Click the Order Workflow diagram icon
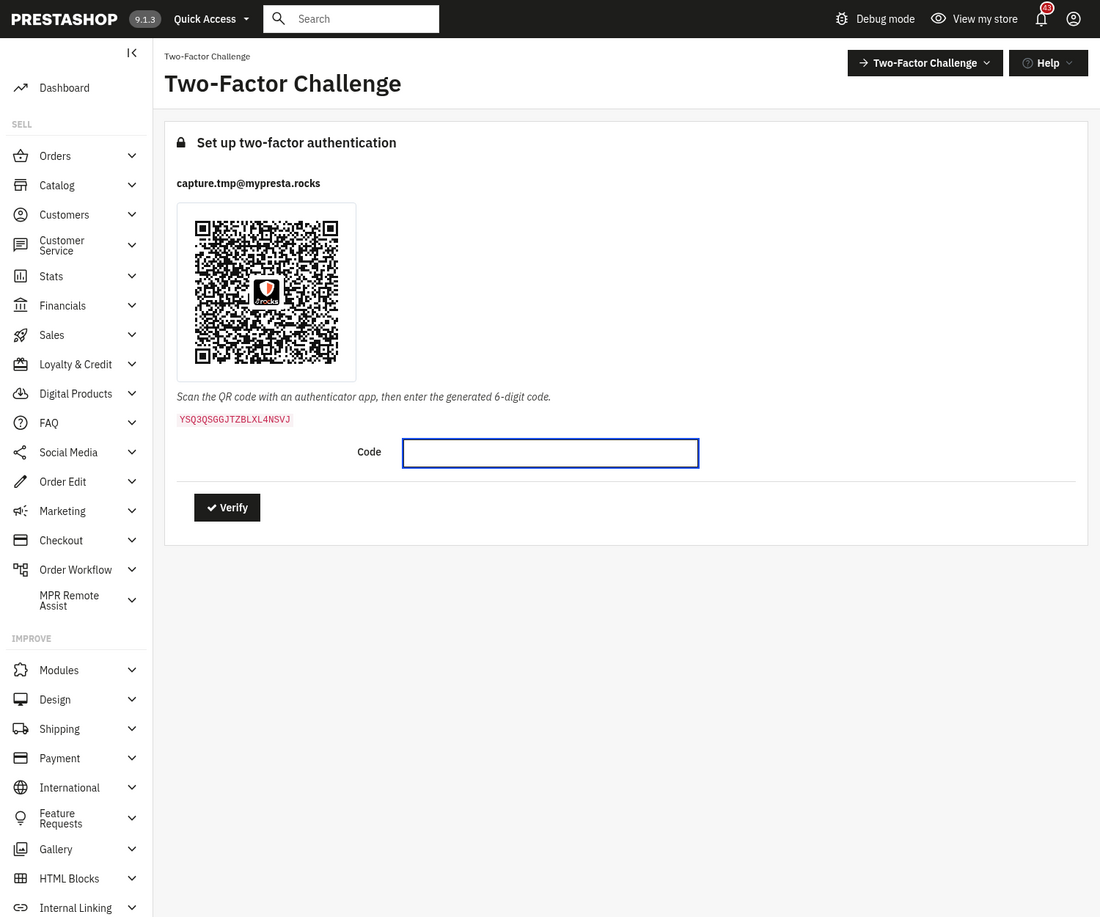This screenshot has height=917, width=1100. pos(20,570)
